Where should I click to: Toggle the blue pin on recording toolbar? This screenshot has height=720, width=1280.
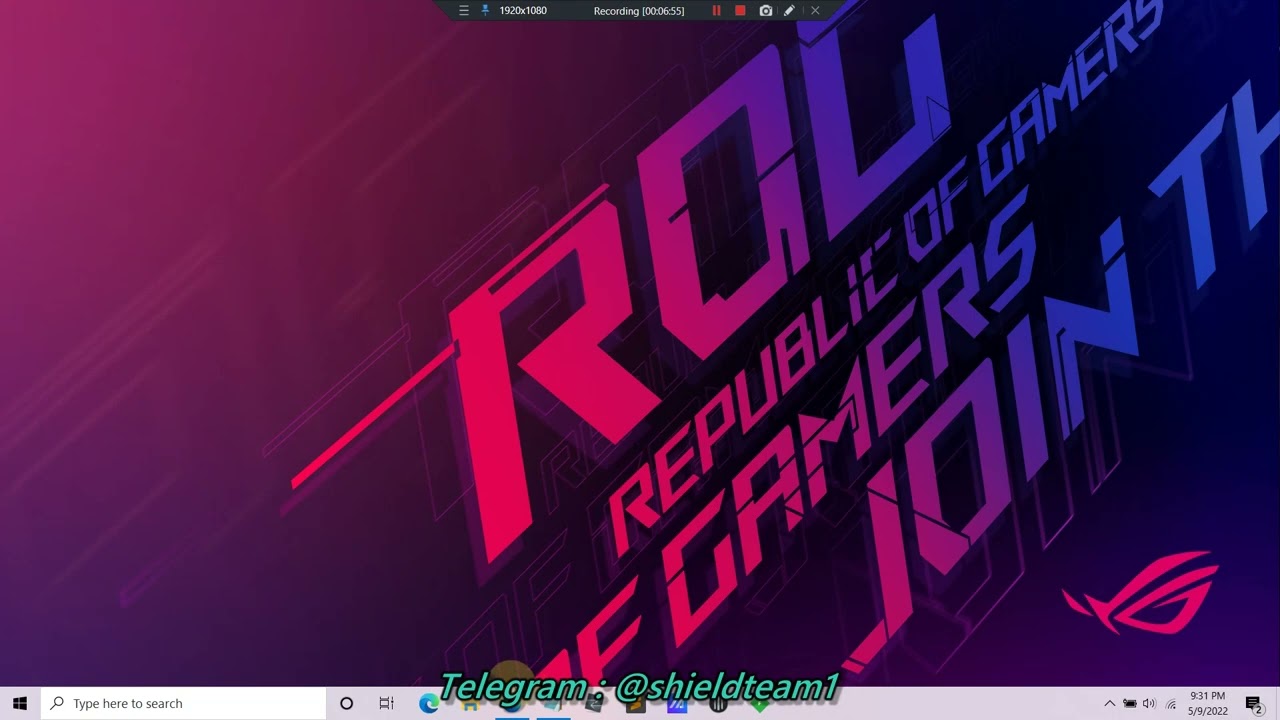point(486,11)
